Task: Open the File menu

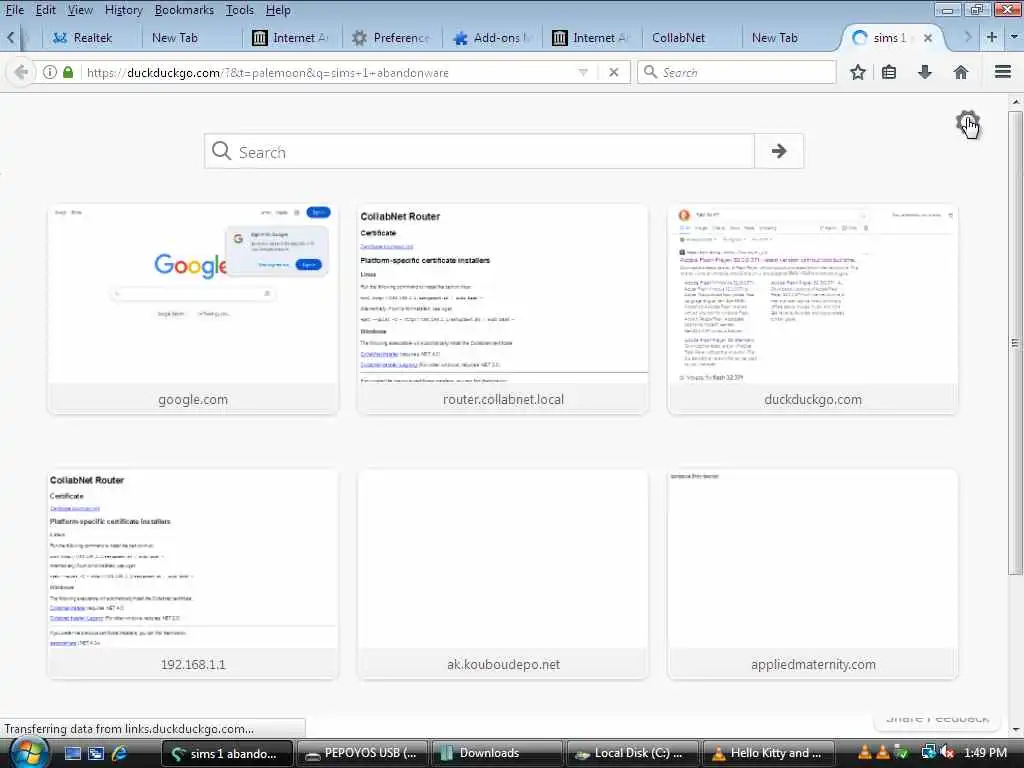Action: [14, 10]
